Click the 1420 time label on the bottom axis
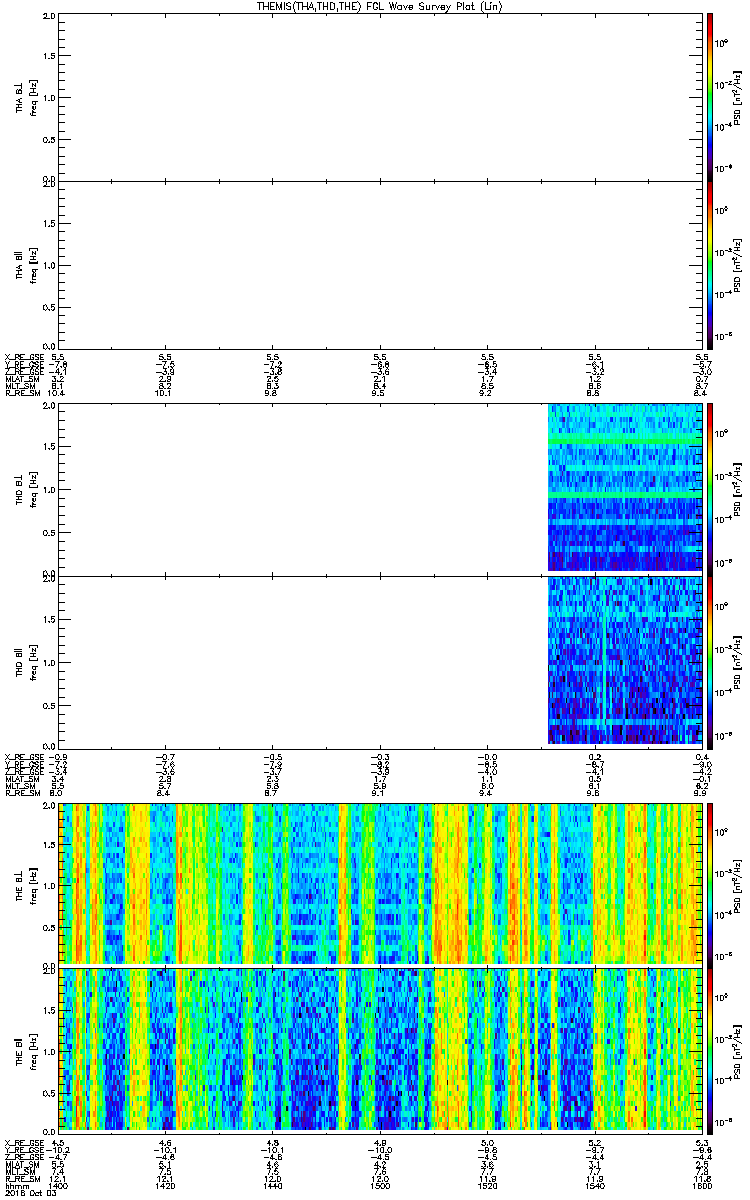 click(x=166, y=1184)
